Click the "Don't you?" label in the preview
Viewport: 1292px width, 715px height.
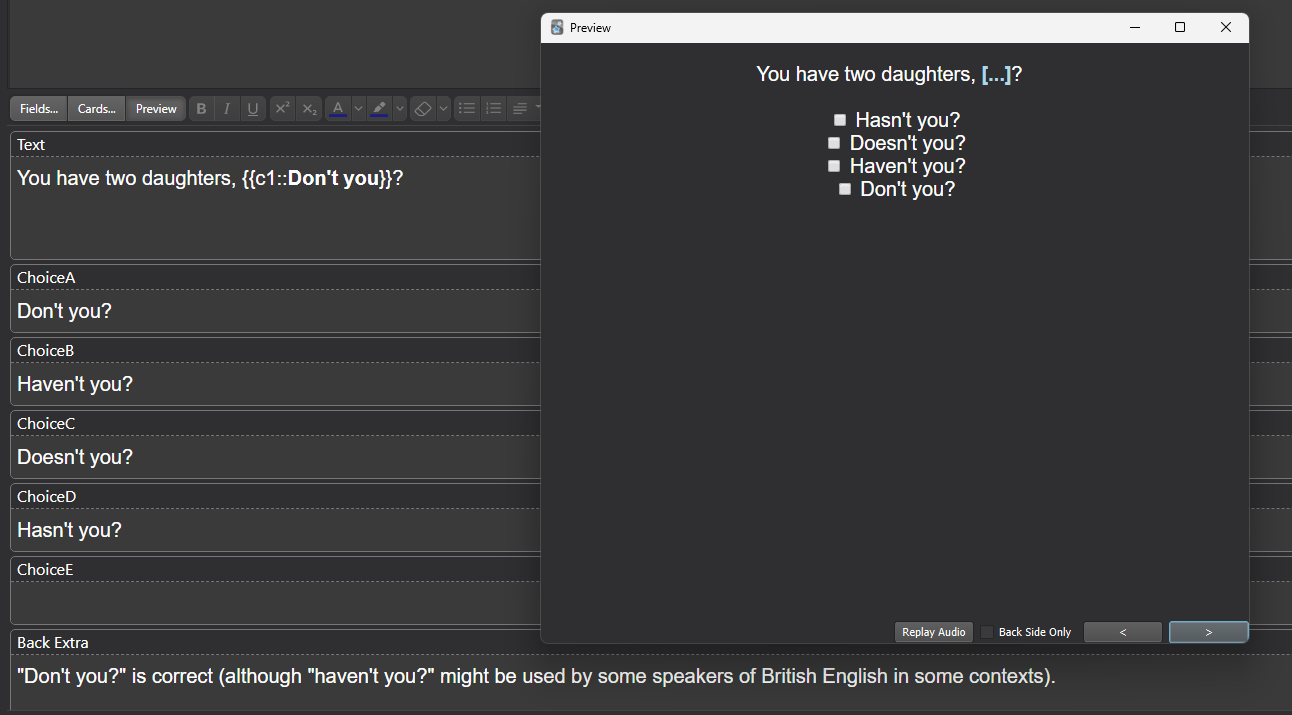point(908,189)
